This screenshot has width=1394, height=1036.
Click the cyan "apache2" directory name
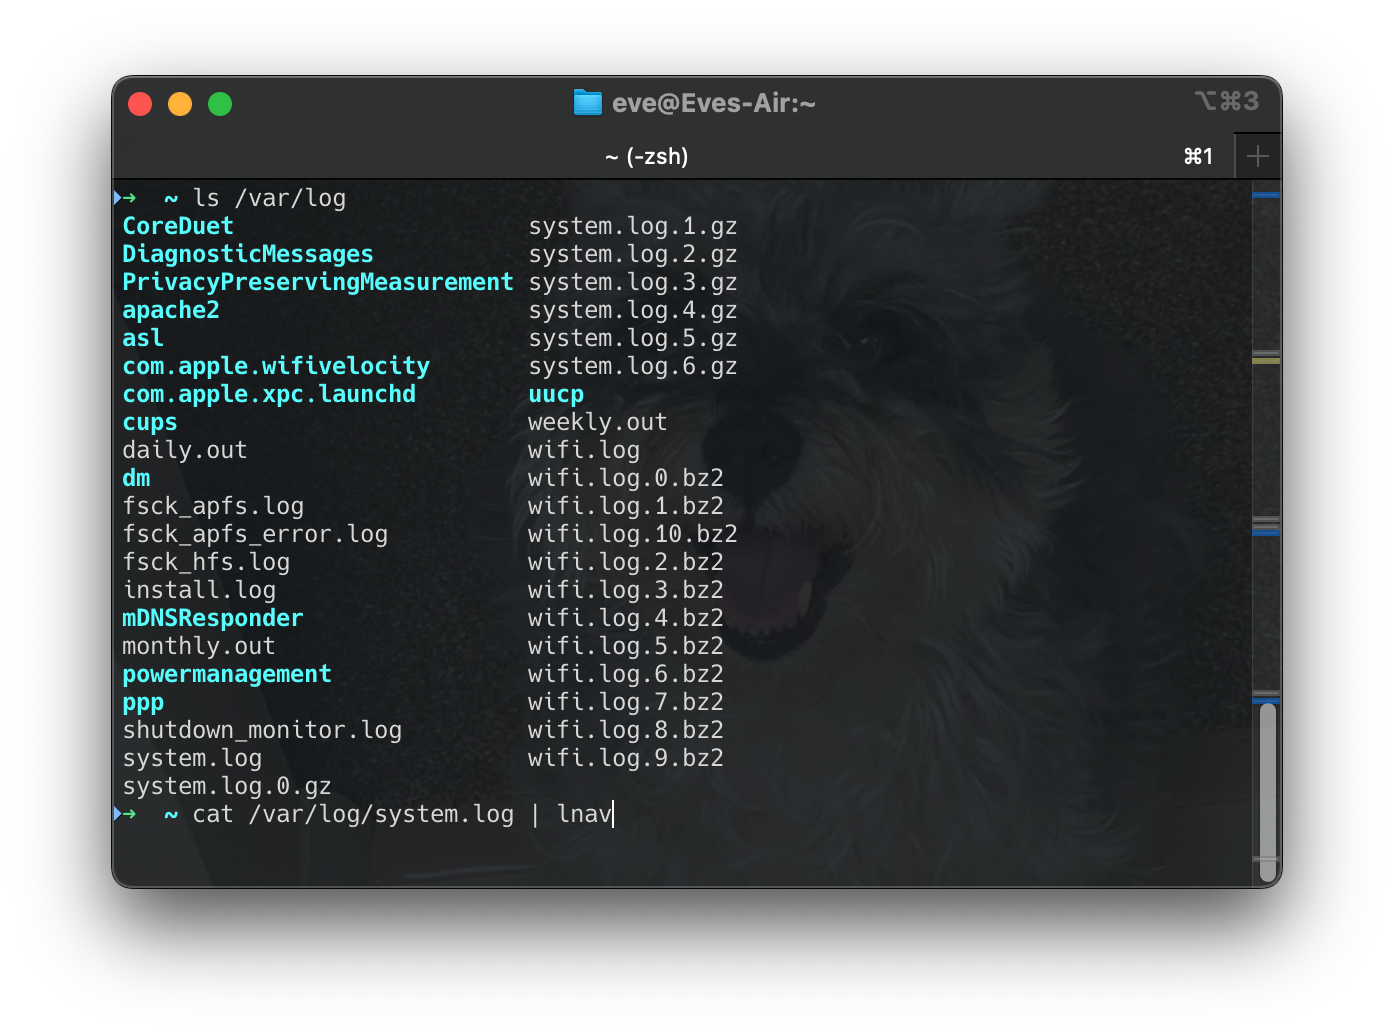coord(169,310)
